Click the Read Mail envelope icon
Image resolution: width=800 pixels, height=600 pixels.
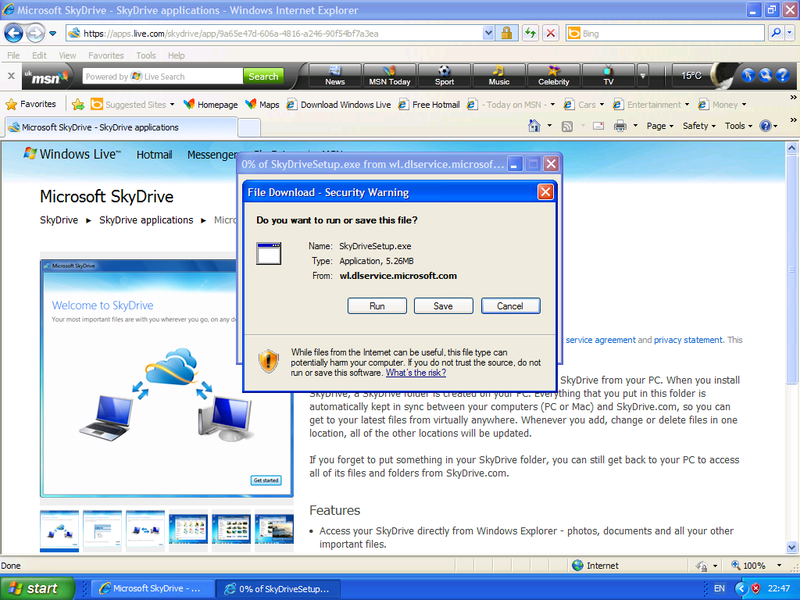coord(598,126)
